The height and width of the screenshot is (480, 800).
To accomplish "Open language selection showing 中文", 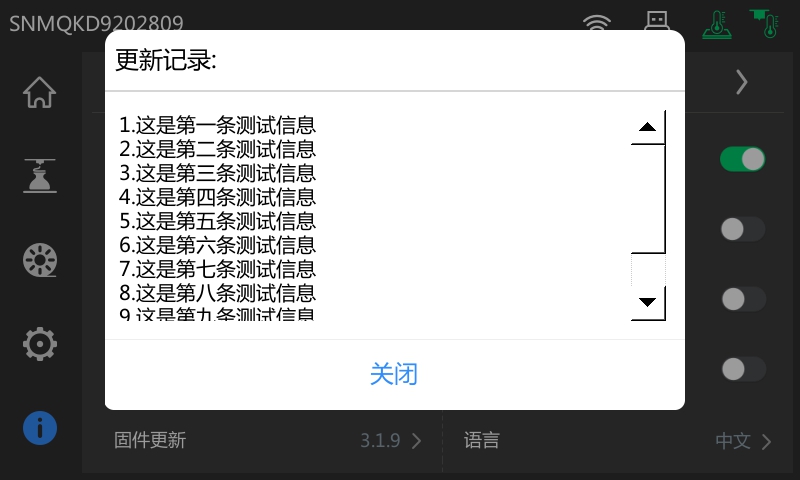I will pos(618,441).
